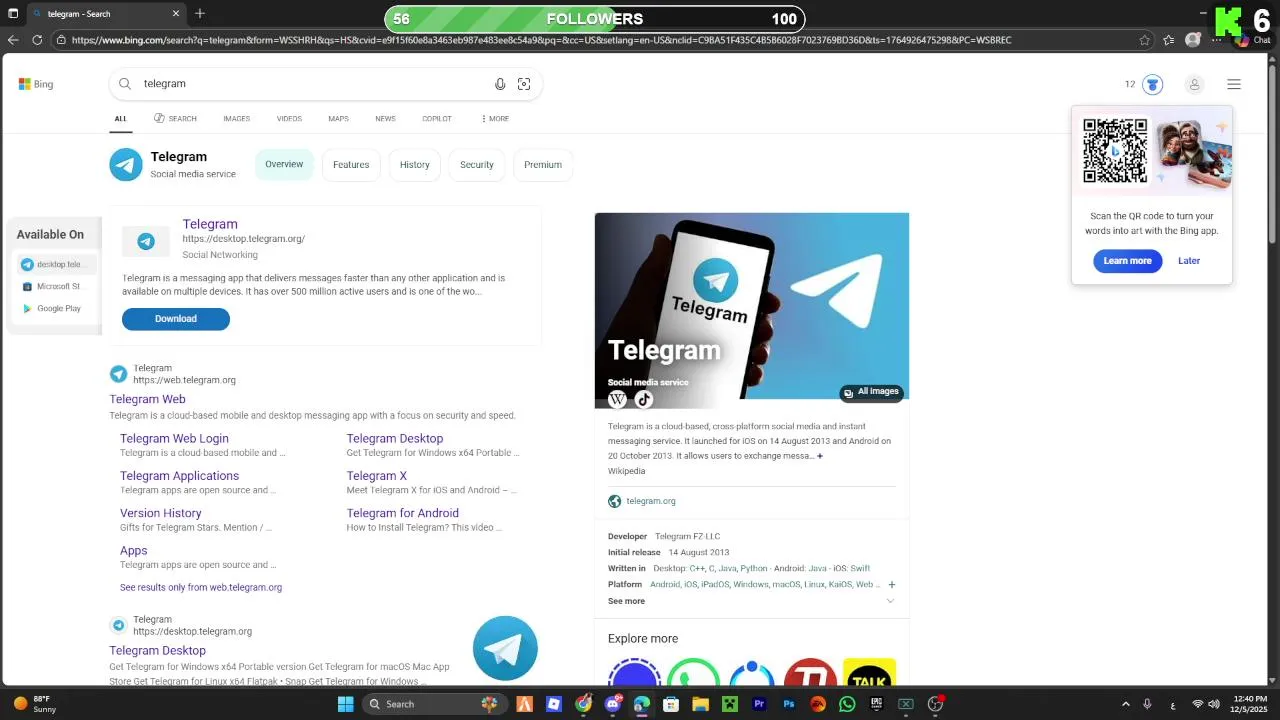Open Telegram for Android sublink
1280x720 pixels.
click(402, 513)
